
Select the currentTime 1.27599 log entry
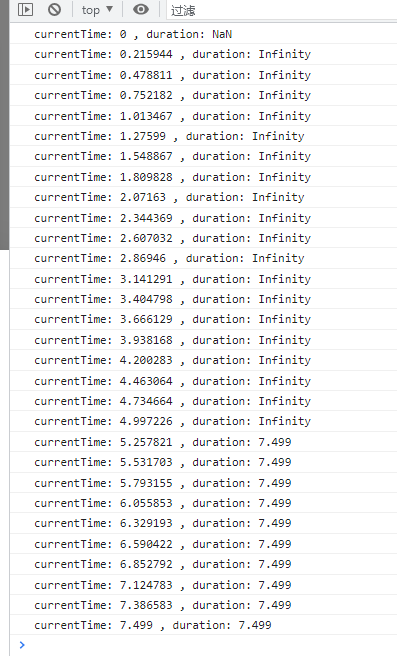tap(203, 136)
